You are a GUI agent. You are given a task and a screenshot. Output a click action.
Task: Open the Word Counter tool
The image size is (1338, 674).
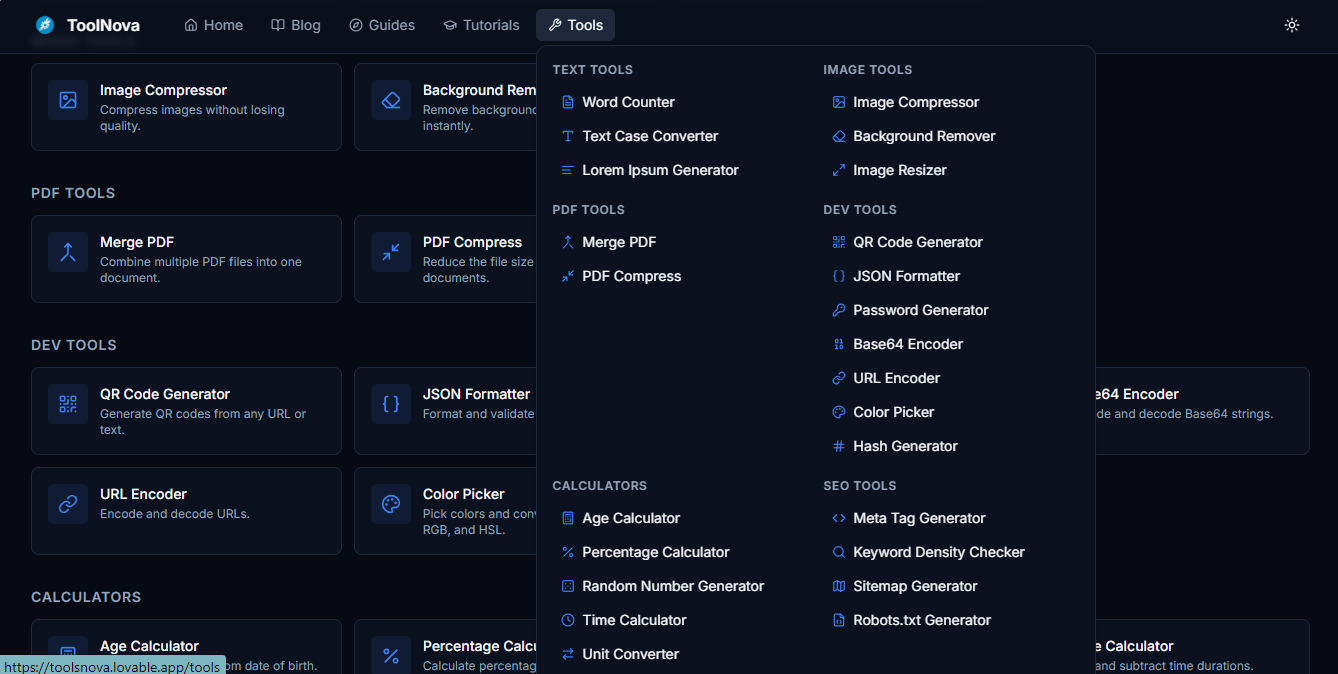(628, 102)
